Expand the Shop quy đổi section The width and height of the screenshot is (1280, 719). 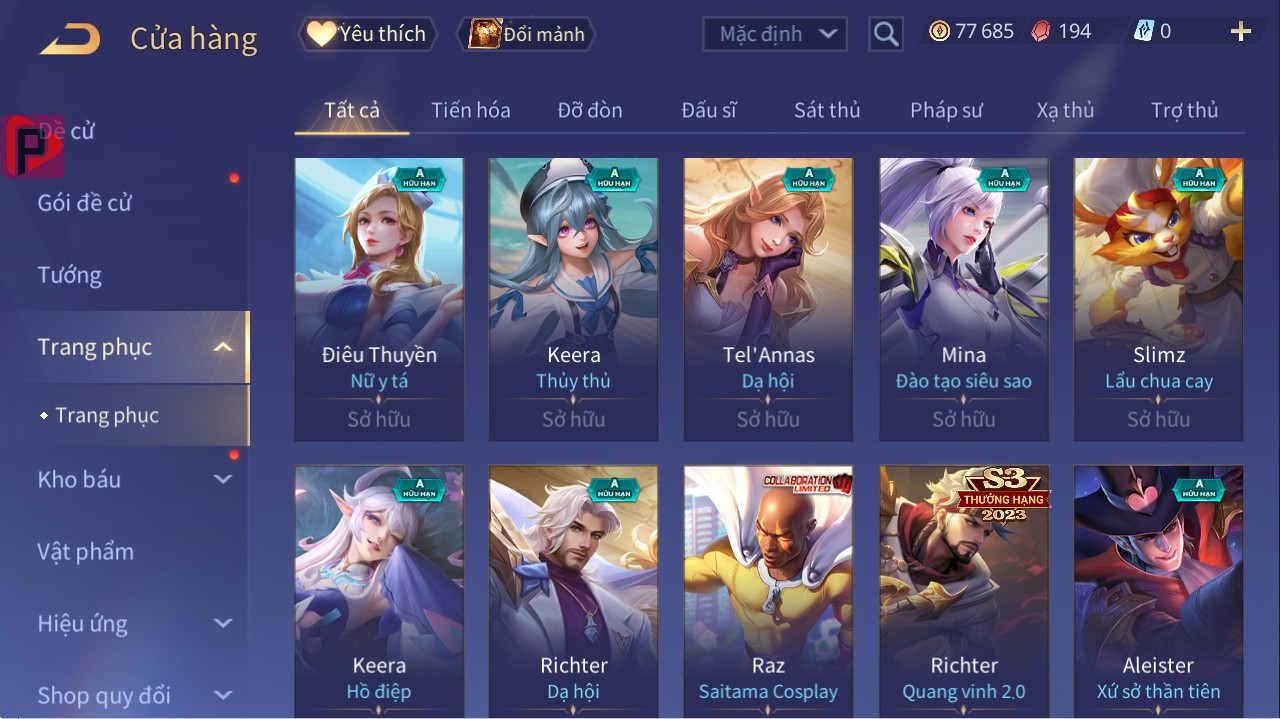223,695
